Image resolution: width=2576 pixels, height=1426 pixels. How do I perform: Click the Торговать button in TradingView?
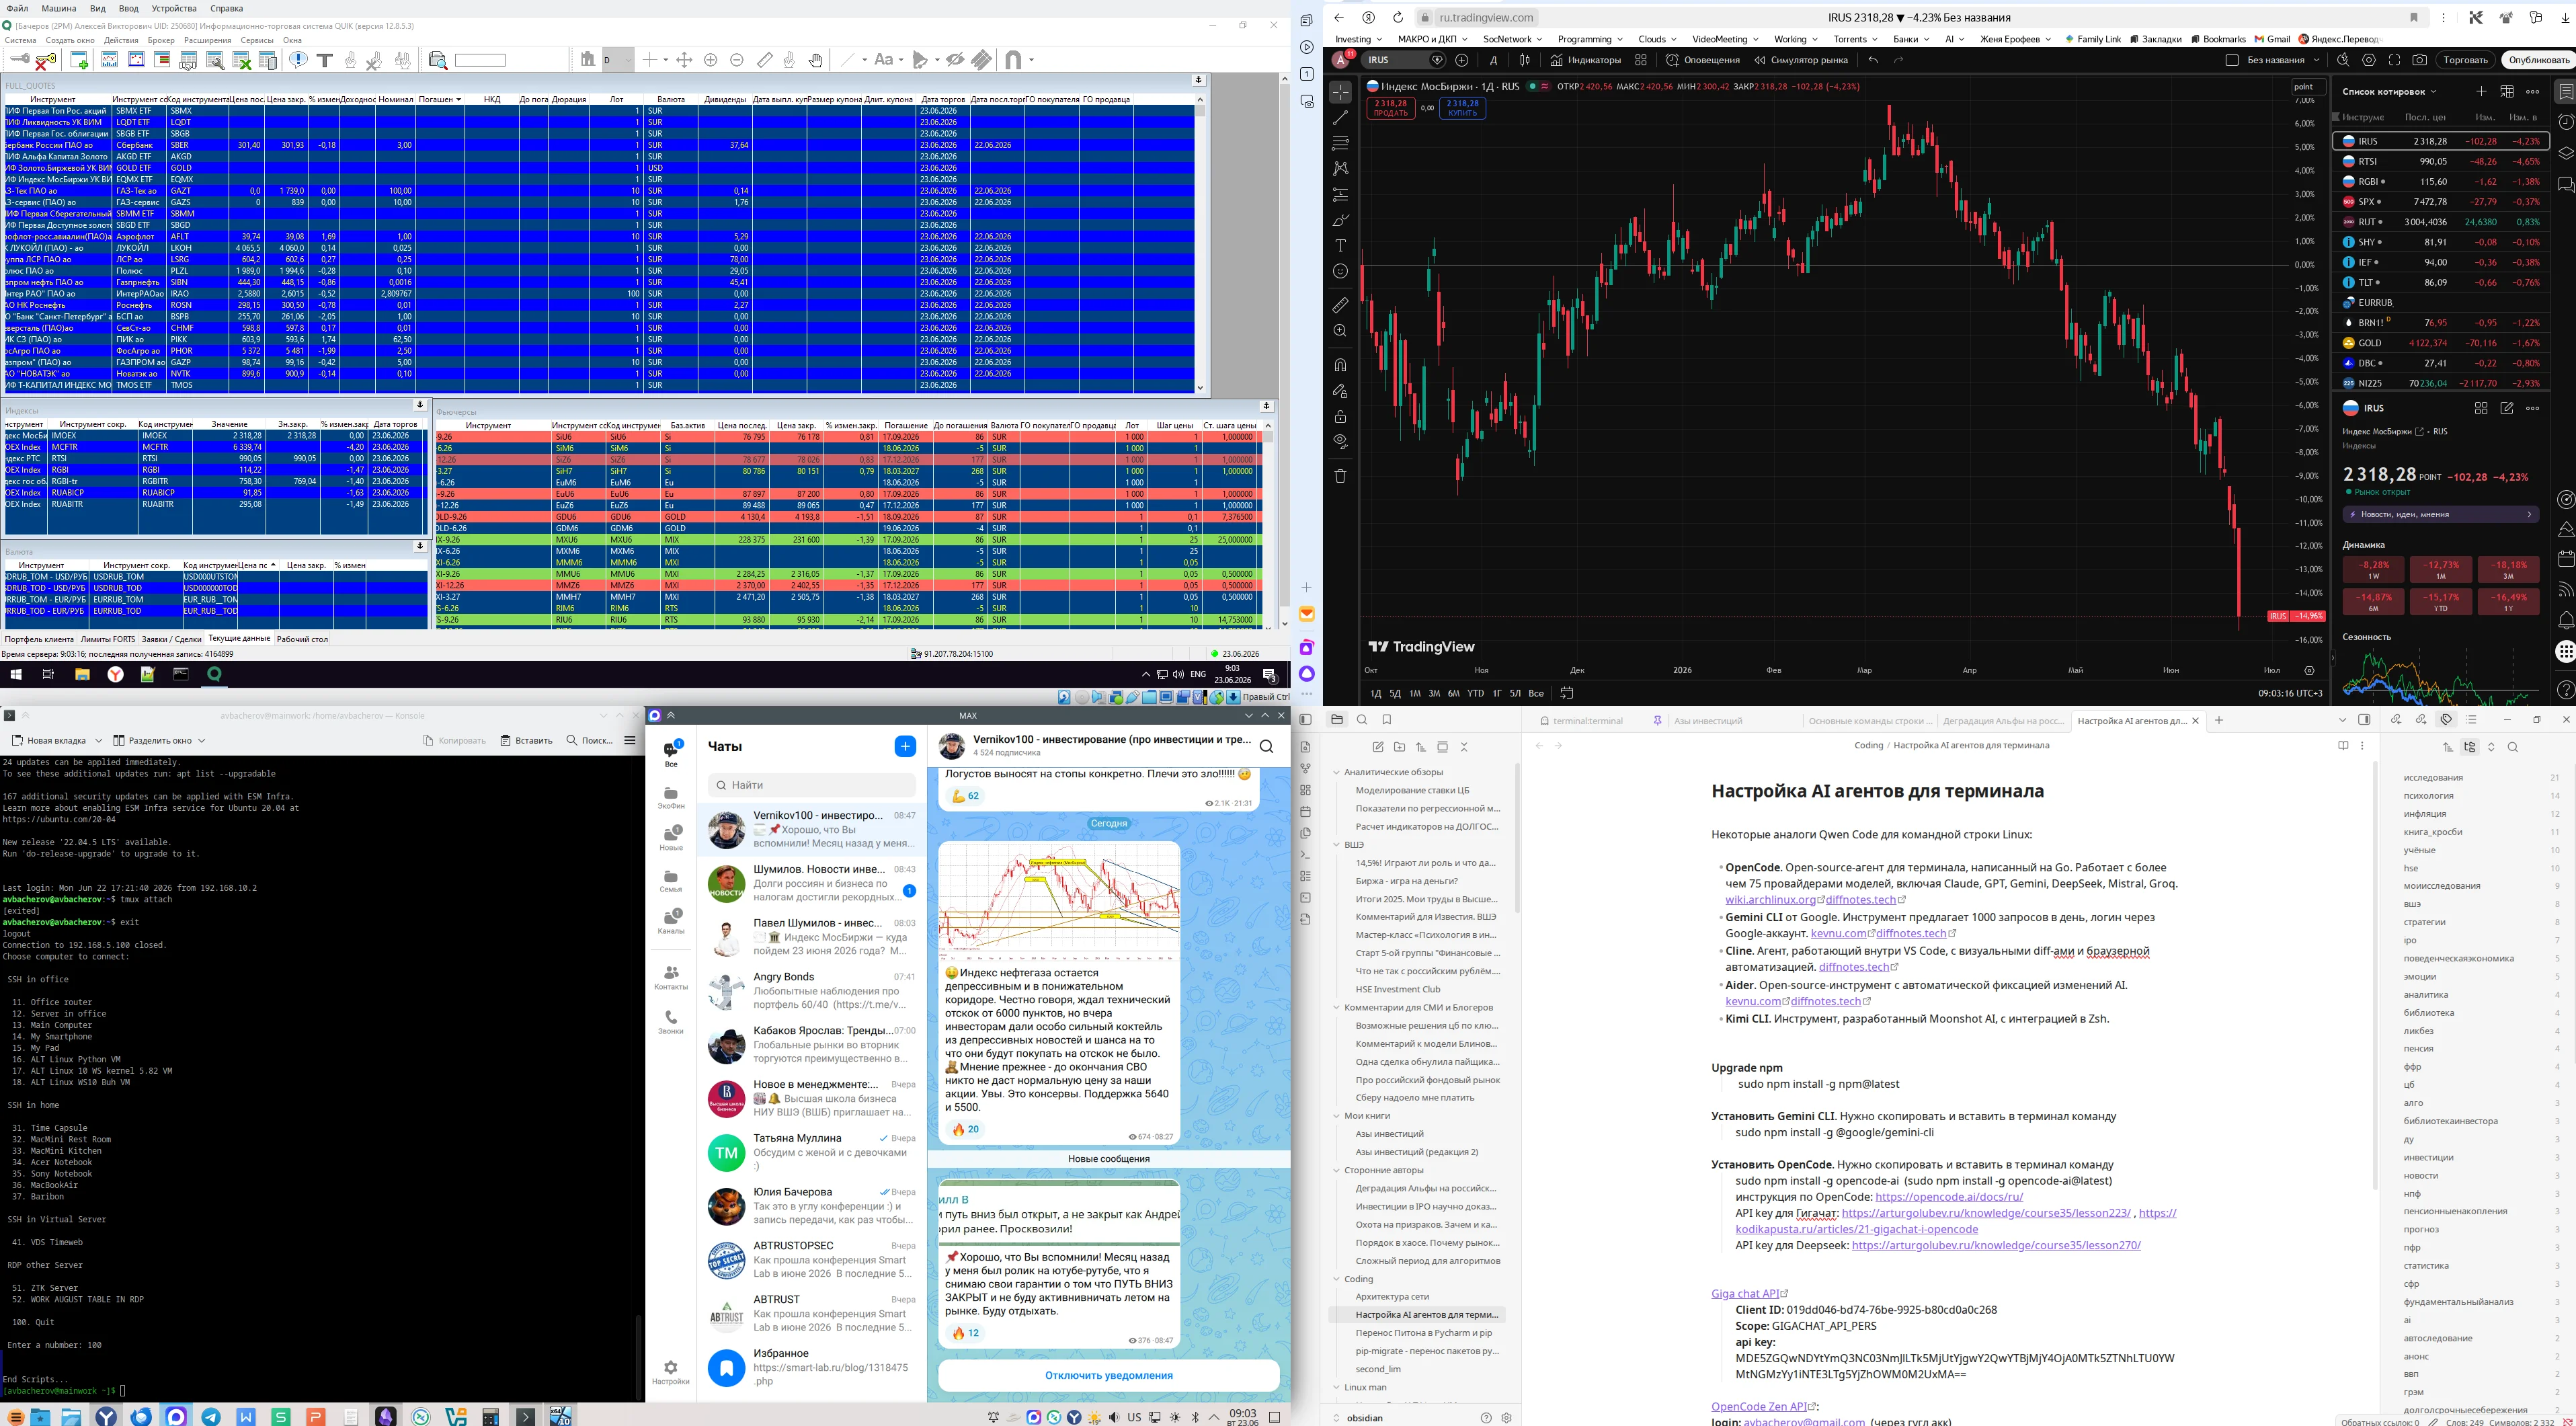[2465, 60]
